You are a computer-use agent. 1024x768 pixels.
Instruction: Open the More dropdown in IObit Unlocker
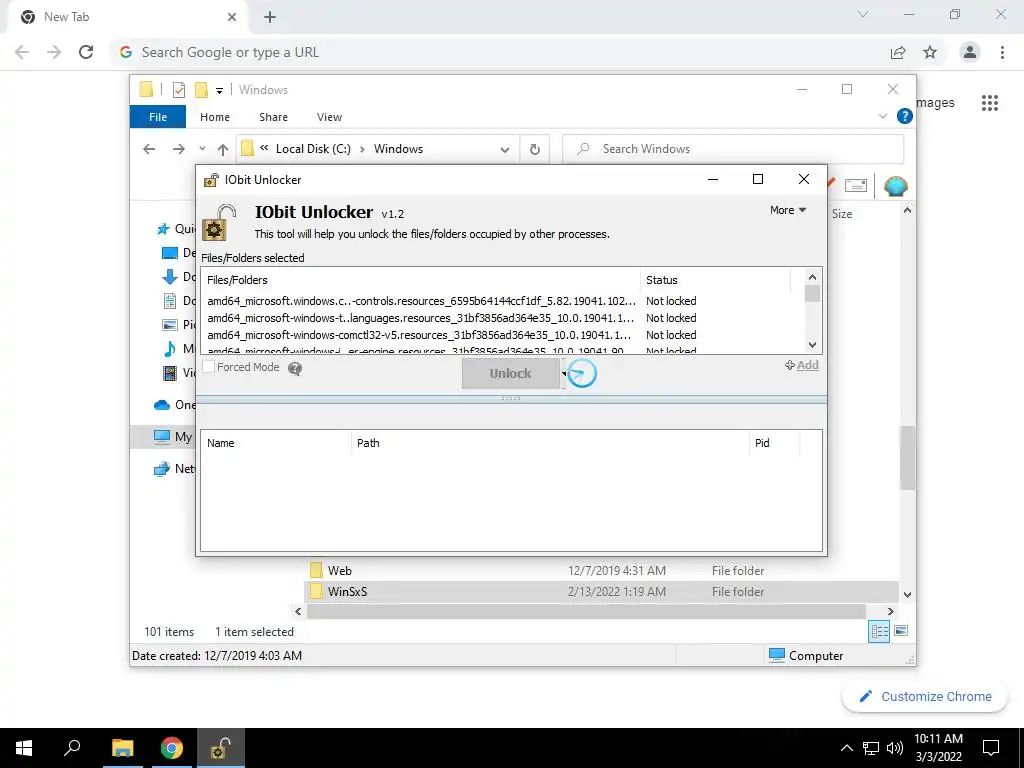pos(788,210)
